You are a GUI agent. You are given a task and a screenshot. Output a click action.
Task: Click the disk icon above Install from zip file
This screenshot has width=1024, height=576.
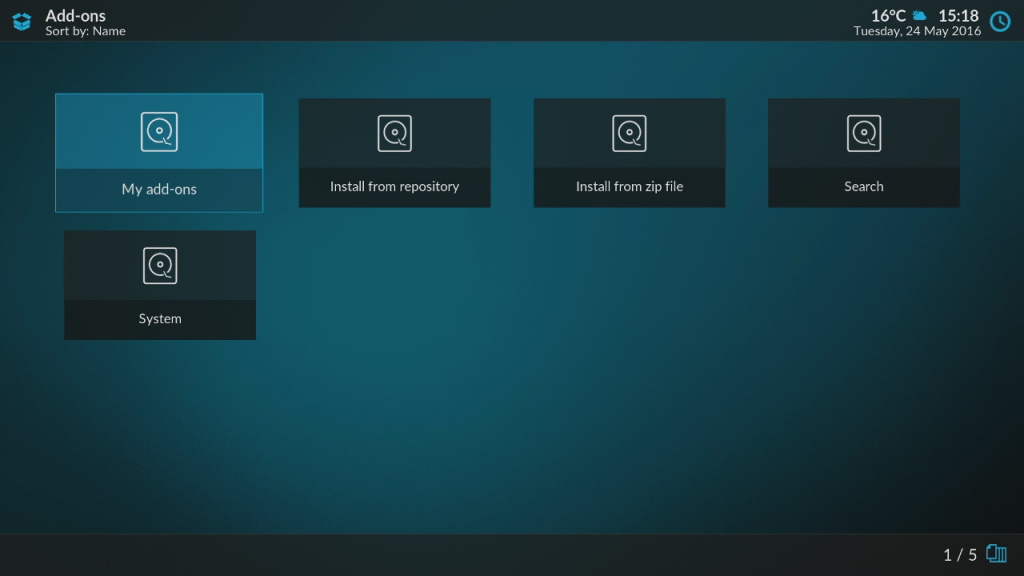coord(630,133)
